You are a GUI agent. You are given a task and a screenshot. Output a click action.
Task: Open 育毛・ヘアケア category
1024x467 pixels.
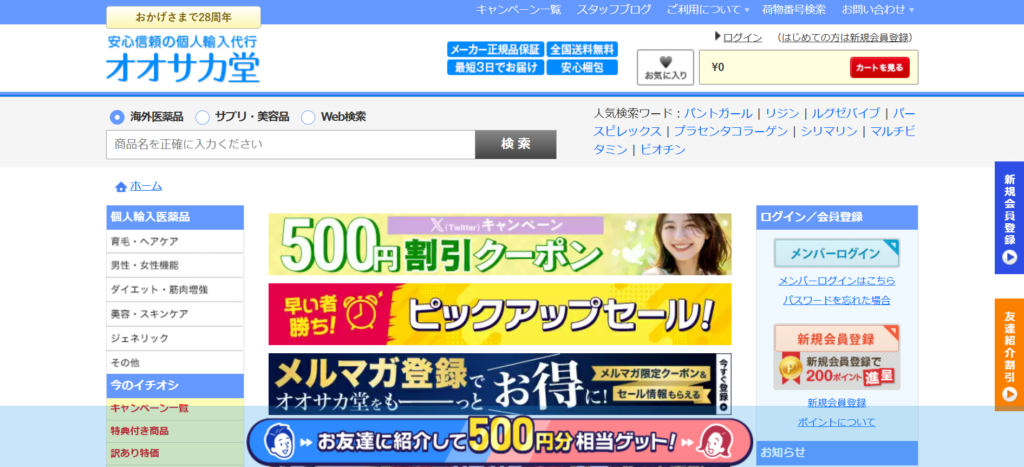175,242
